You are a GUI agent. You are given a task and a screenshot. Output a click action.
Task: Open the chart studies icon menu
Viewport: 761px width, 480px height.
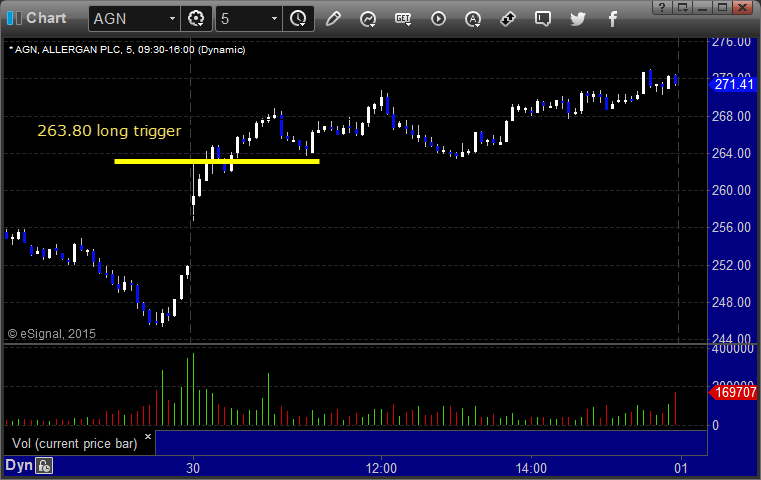(368, 19)
